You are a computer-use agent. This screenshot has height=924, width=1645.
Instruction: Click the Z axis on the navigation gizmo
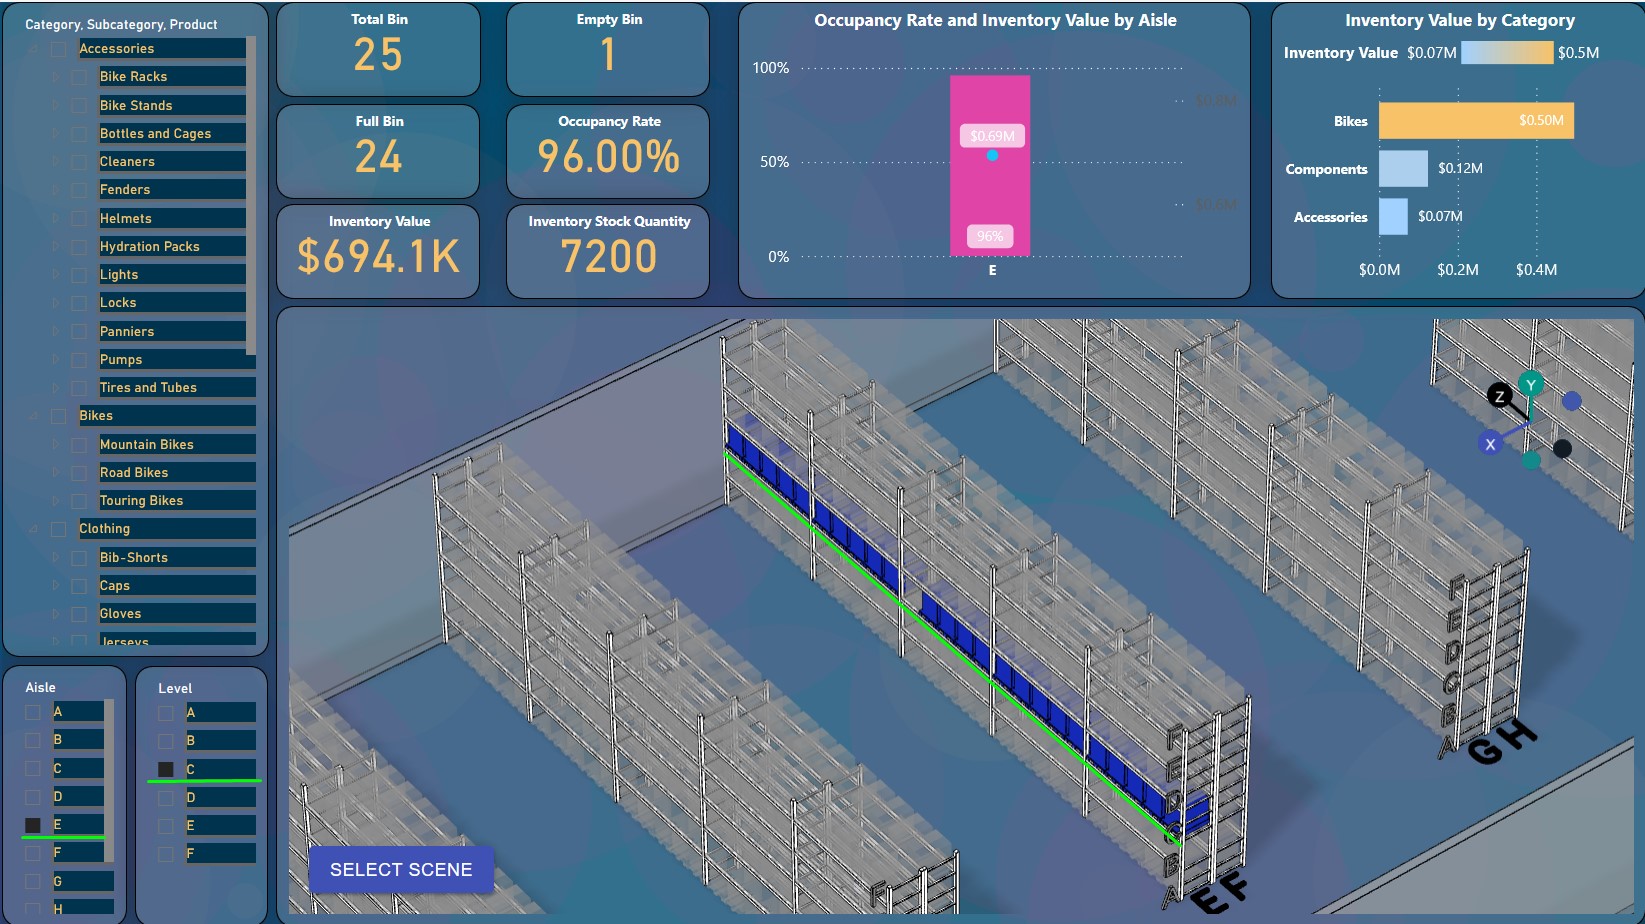pyautogui.click(x=1500, y=396)
